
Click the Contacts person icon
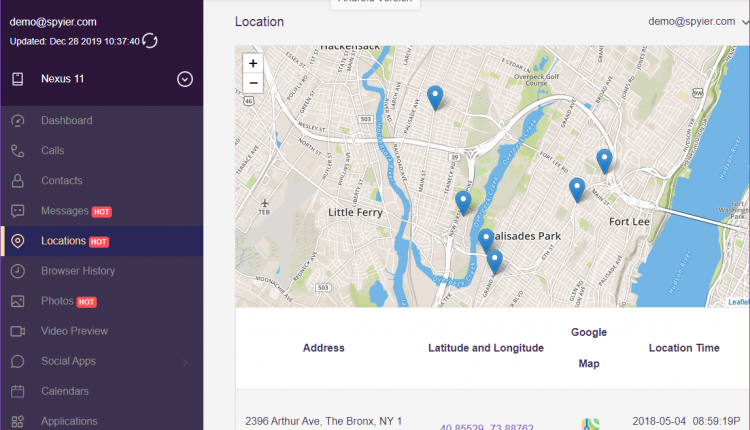pos(18,181)
